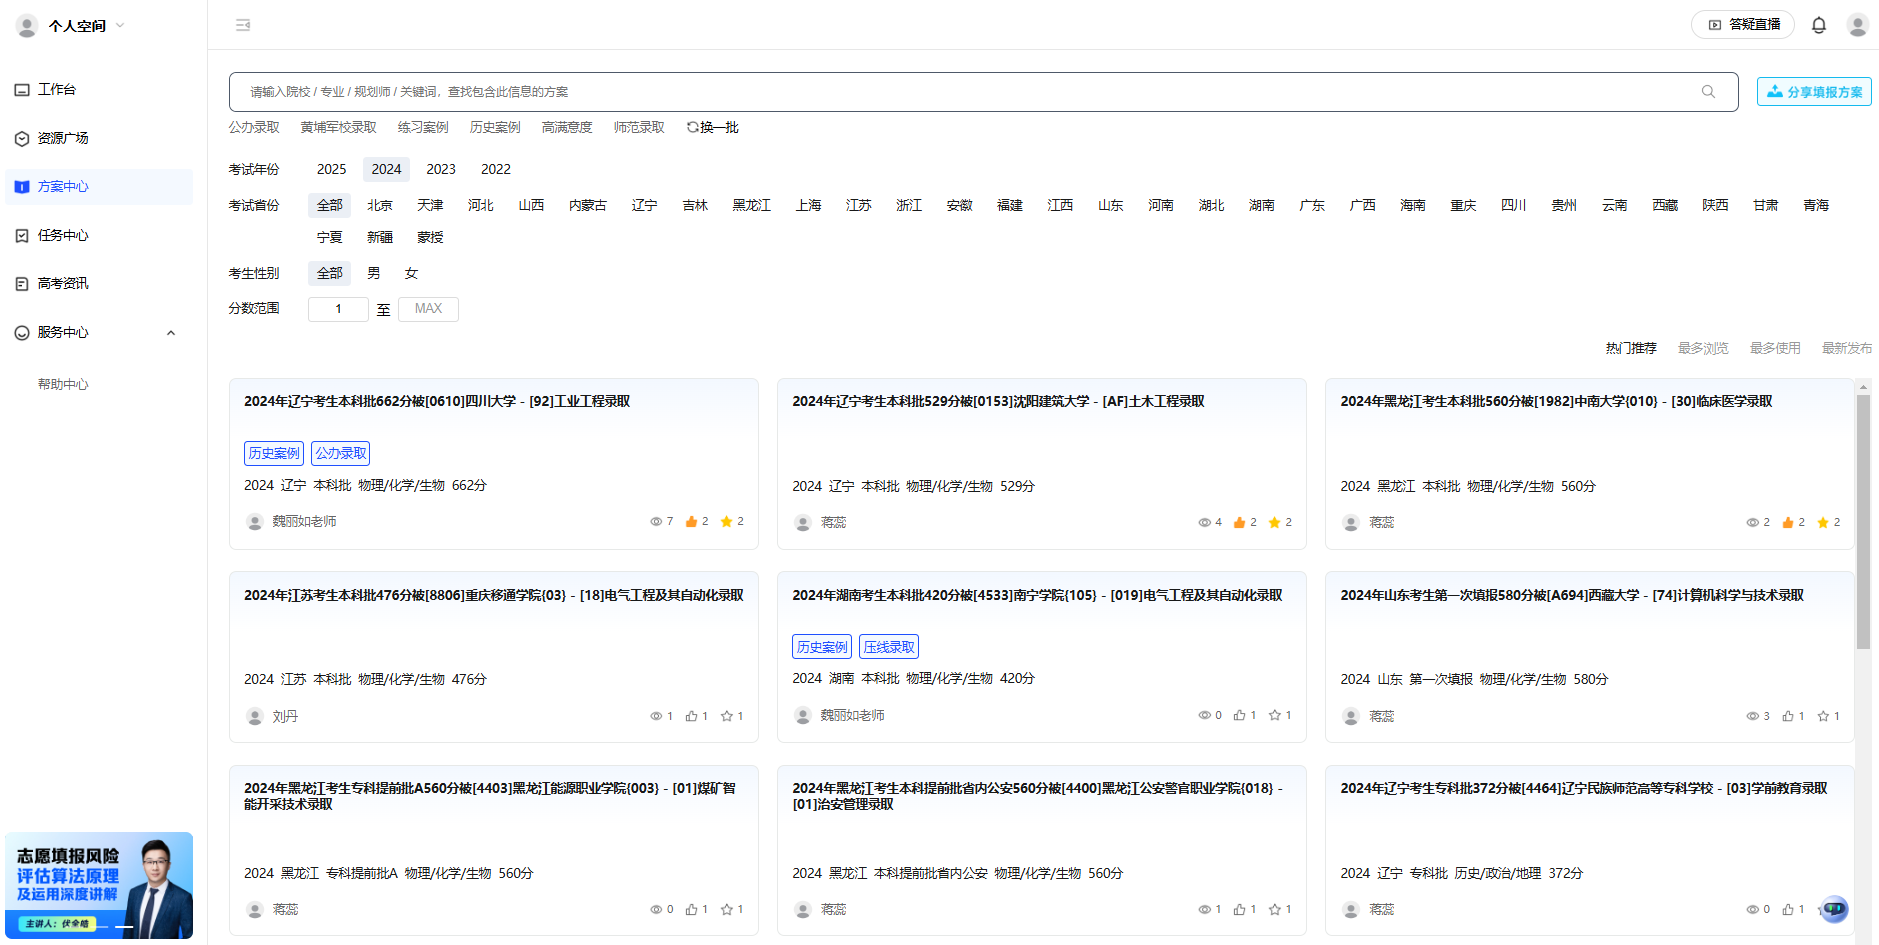This screenshot has width=1879, height=945.
Task: Select 男 in the gender filter
Action: (x=373, y=272)
